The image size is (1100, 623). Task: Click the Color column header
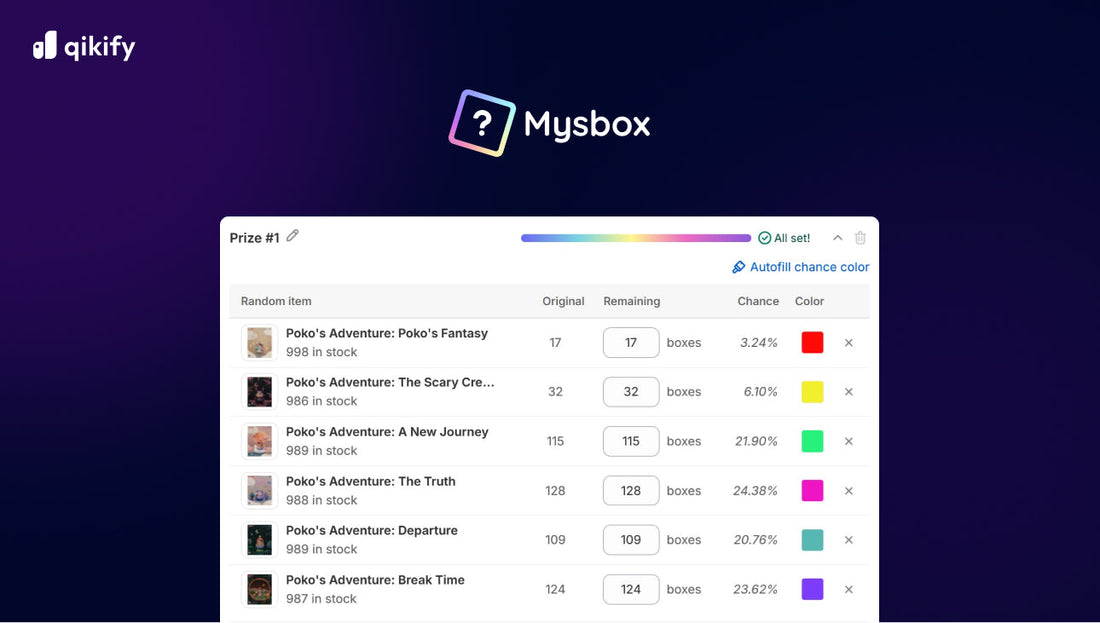809,301
